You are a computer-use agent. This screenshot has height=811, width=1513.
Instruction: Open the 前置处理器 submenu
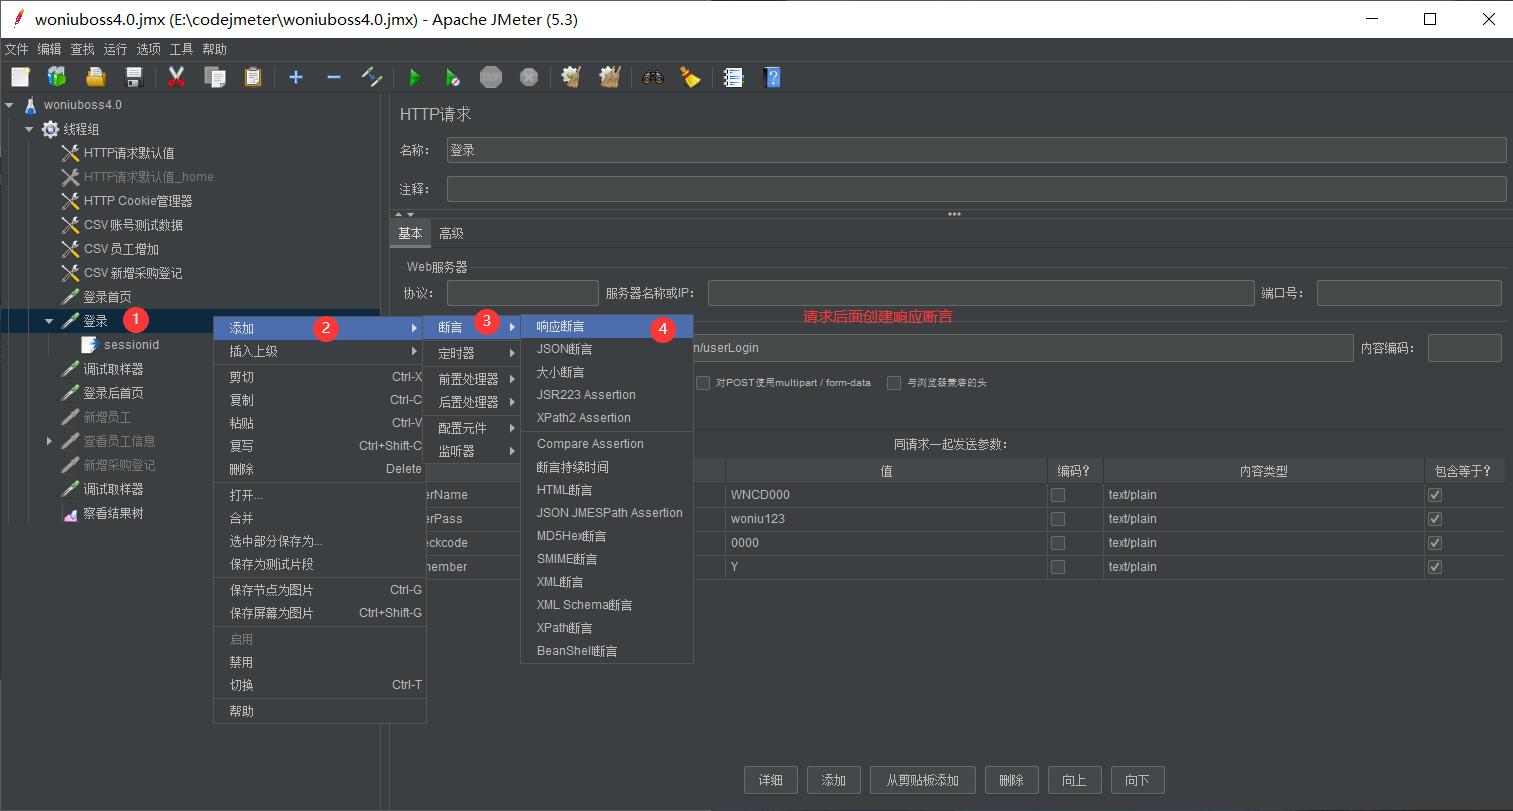pos(472,379)
